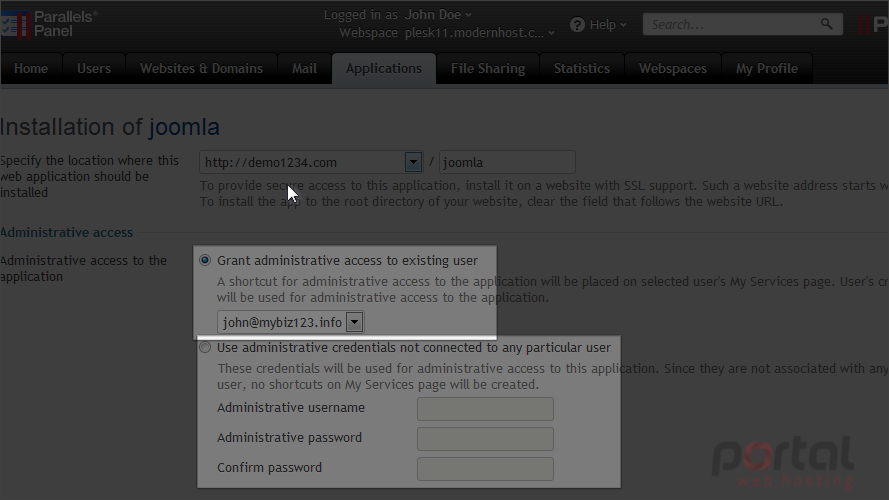Viewport: 889px width, 500px height.
Task: Select Use administrative credentials not connected radio
Action: click(205, 348)
